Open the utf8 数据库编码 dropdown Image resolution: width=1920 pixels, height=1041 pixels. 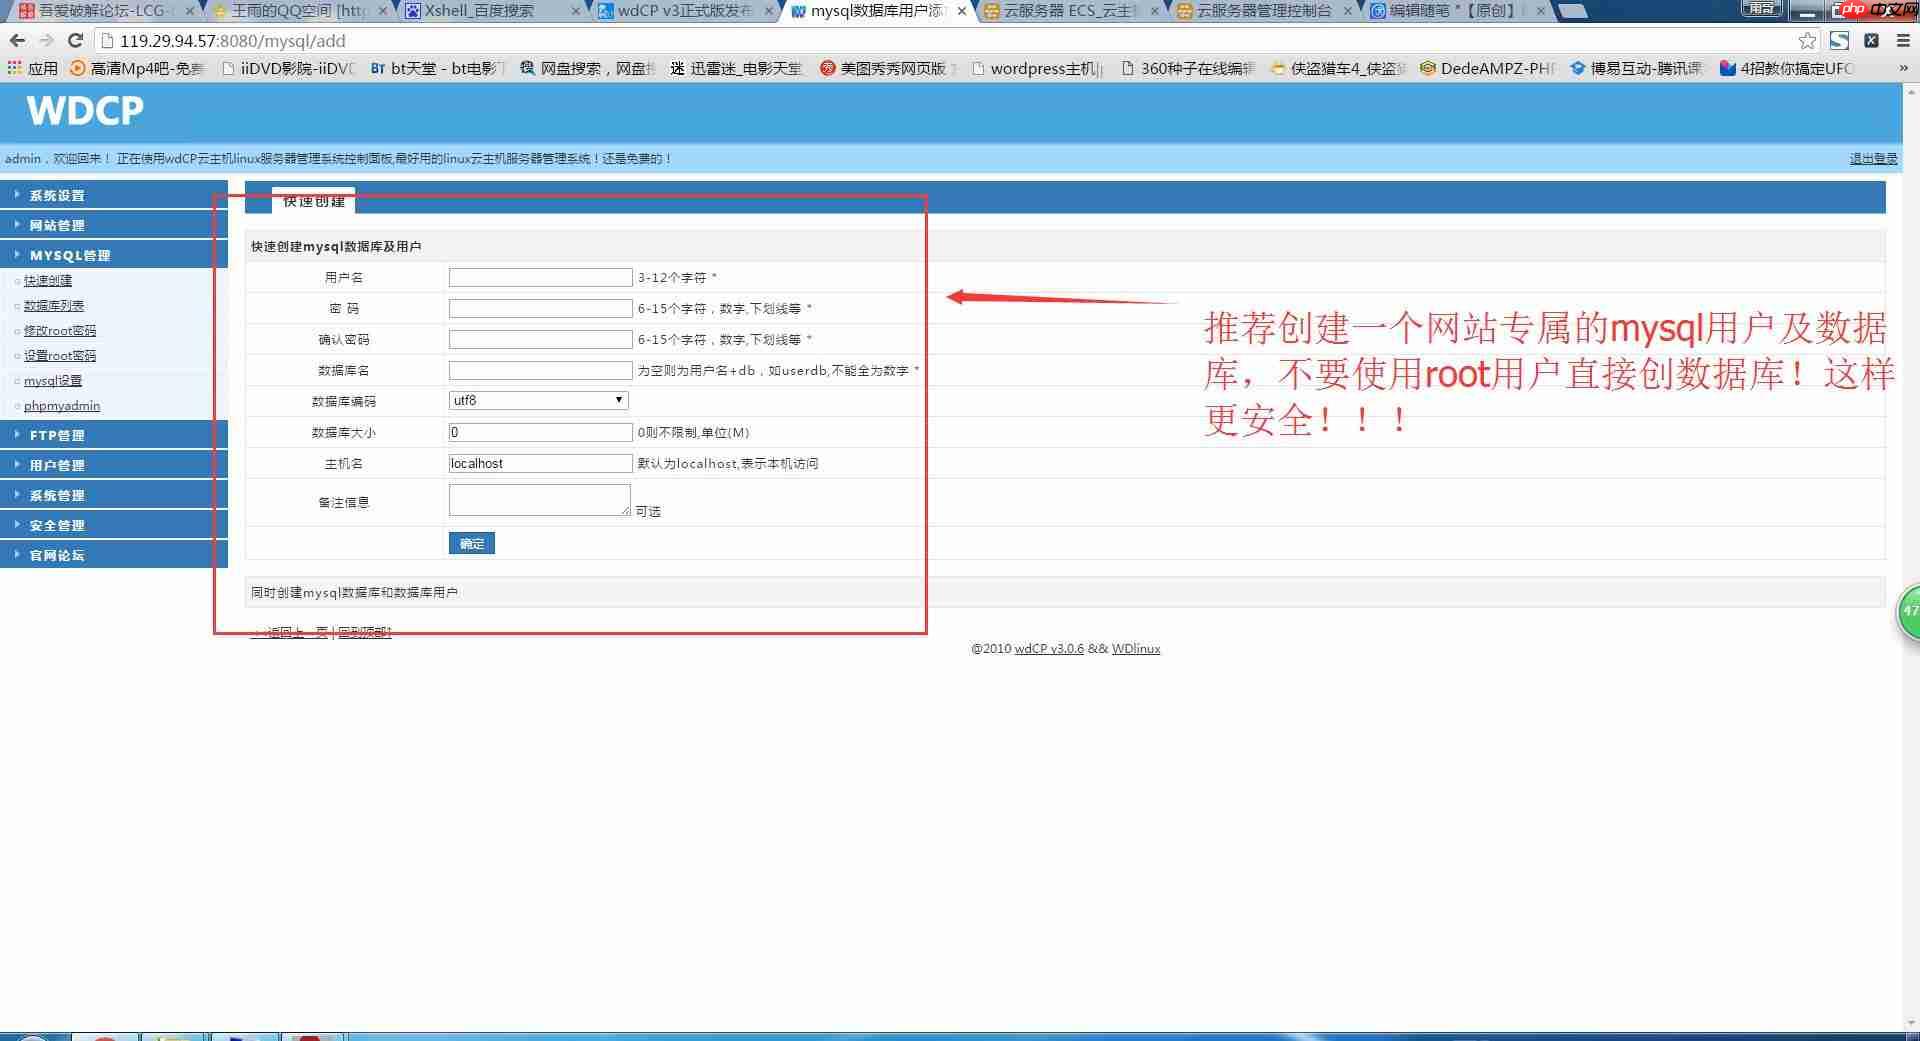pyautogui.click(x=537, y=400)
